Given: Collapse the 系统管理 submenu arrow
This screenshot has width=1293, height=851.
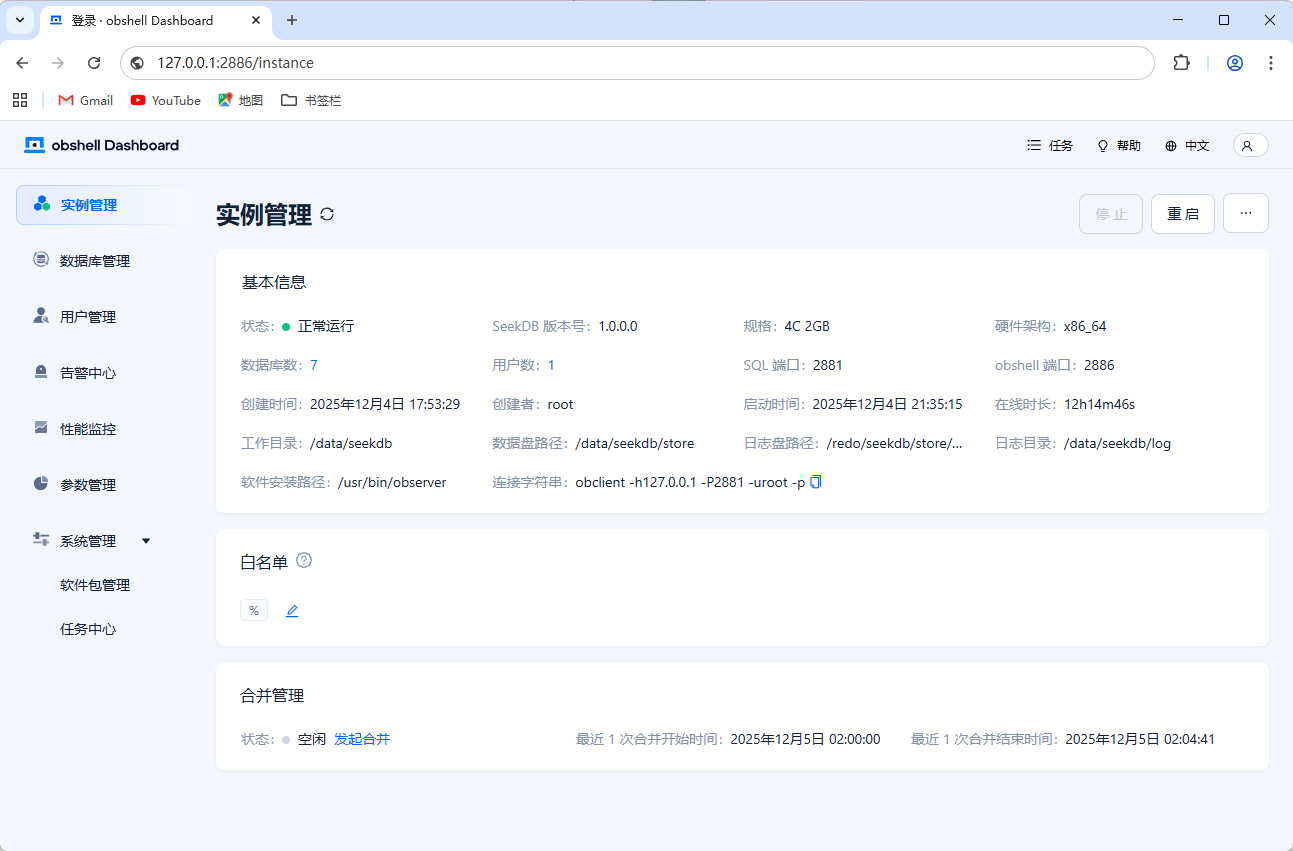Looking at the screenshot, I should tap(146, 541).
